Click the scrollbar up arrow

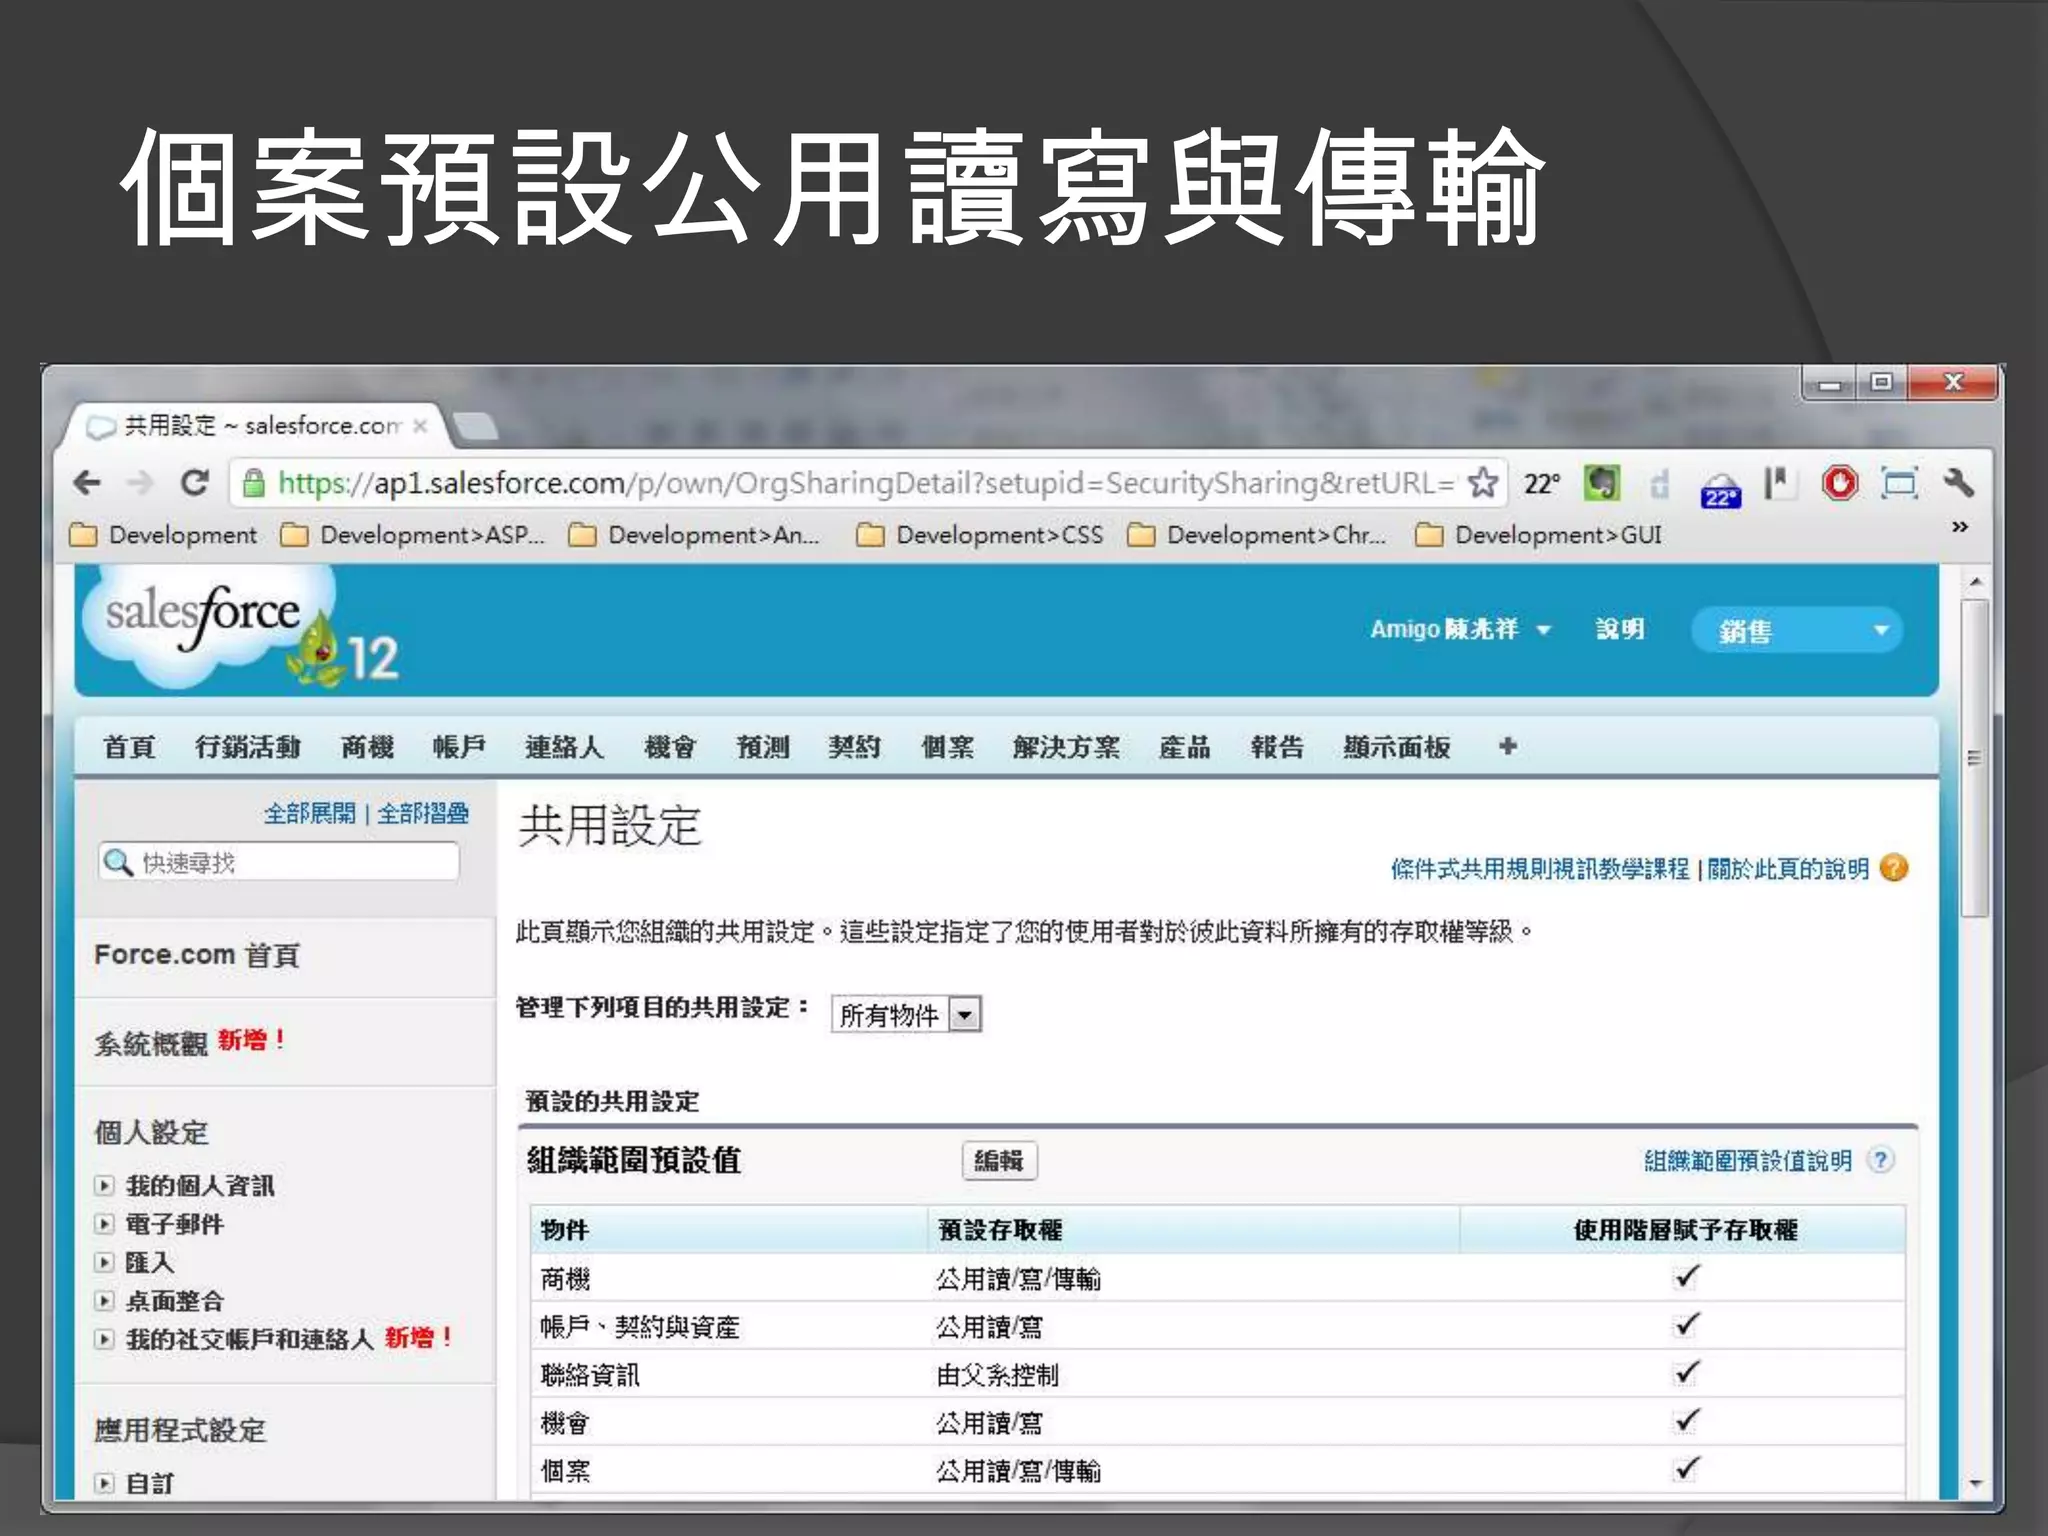pos(1975,582)
